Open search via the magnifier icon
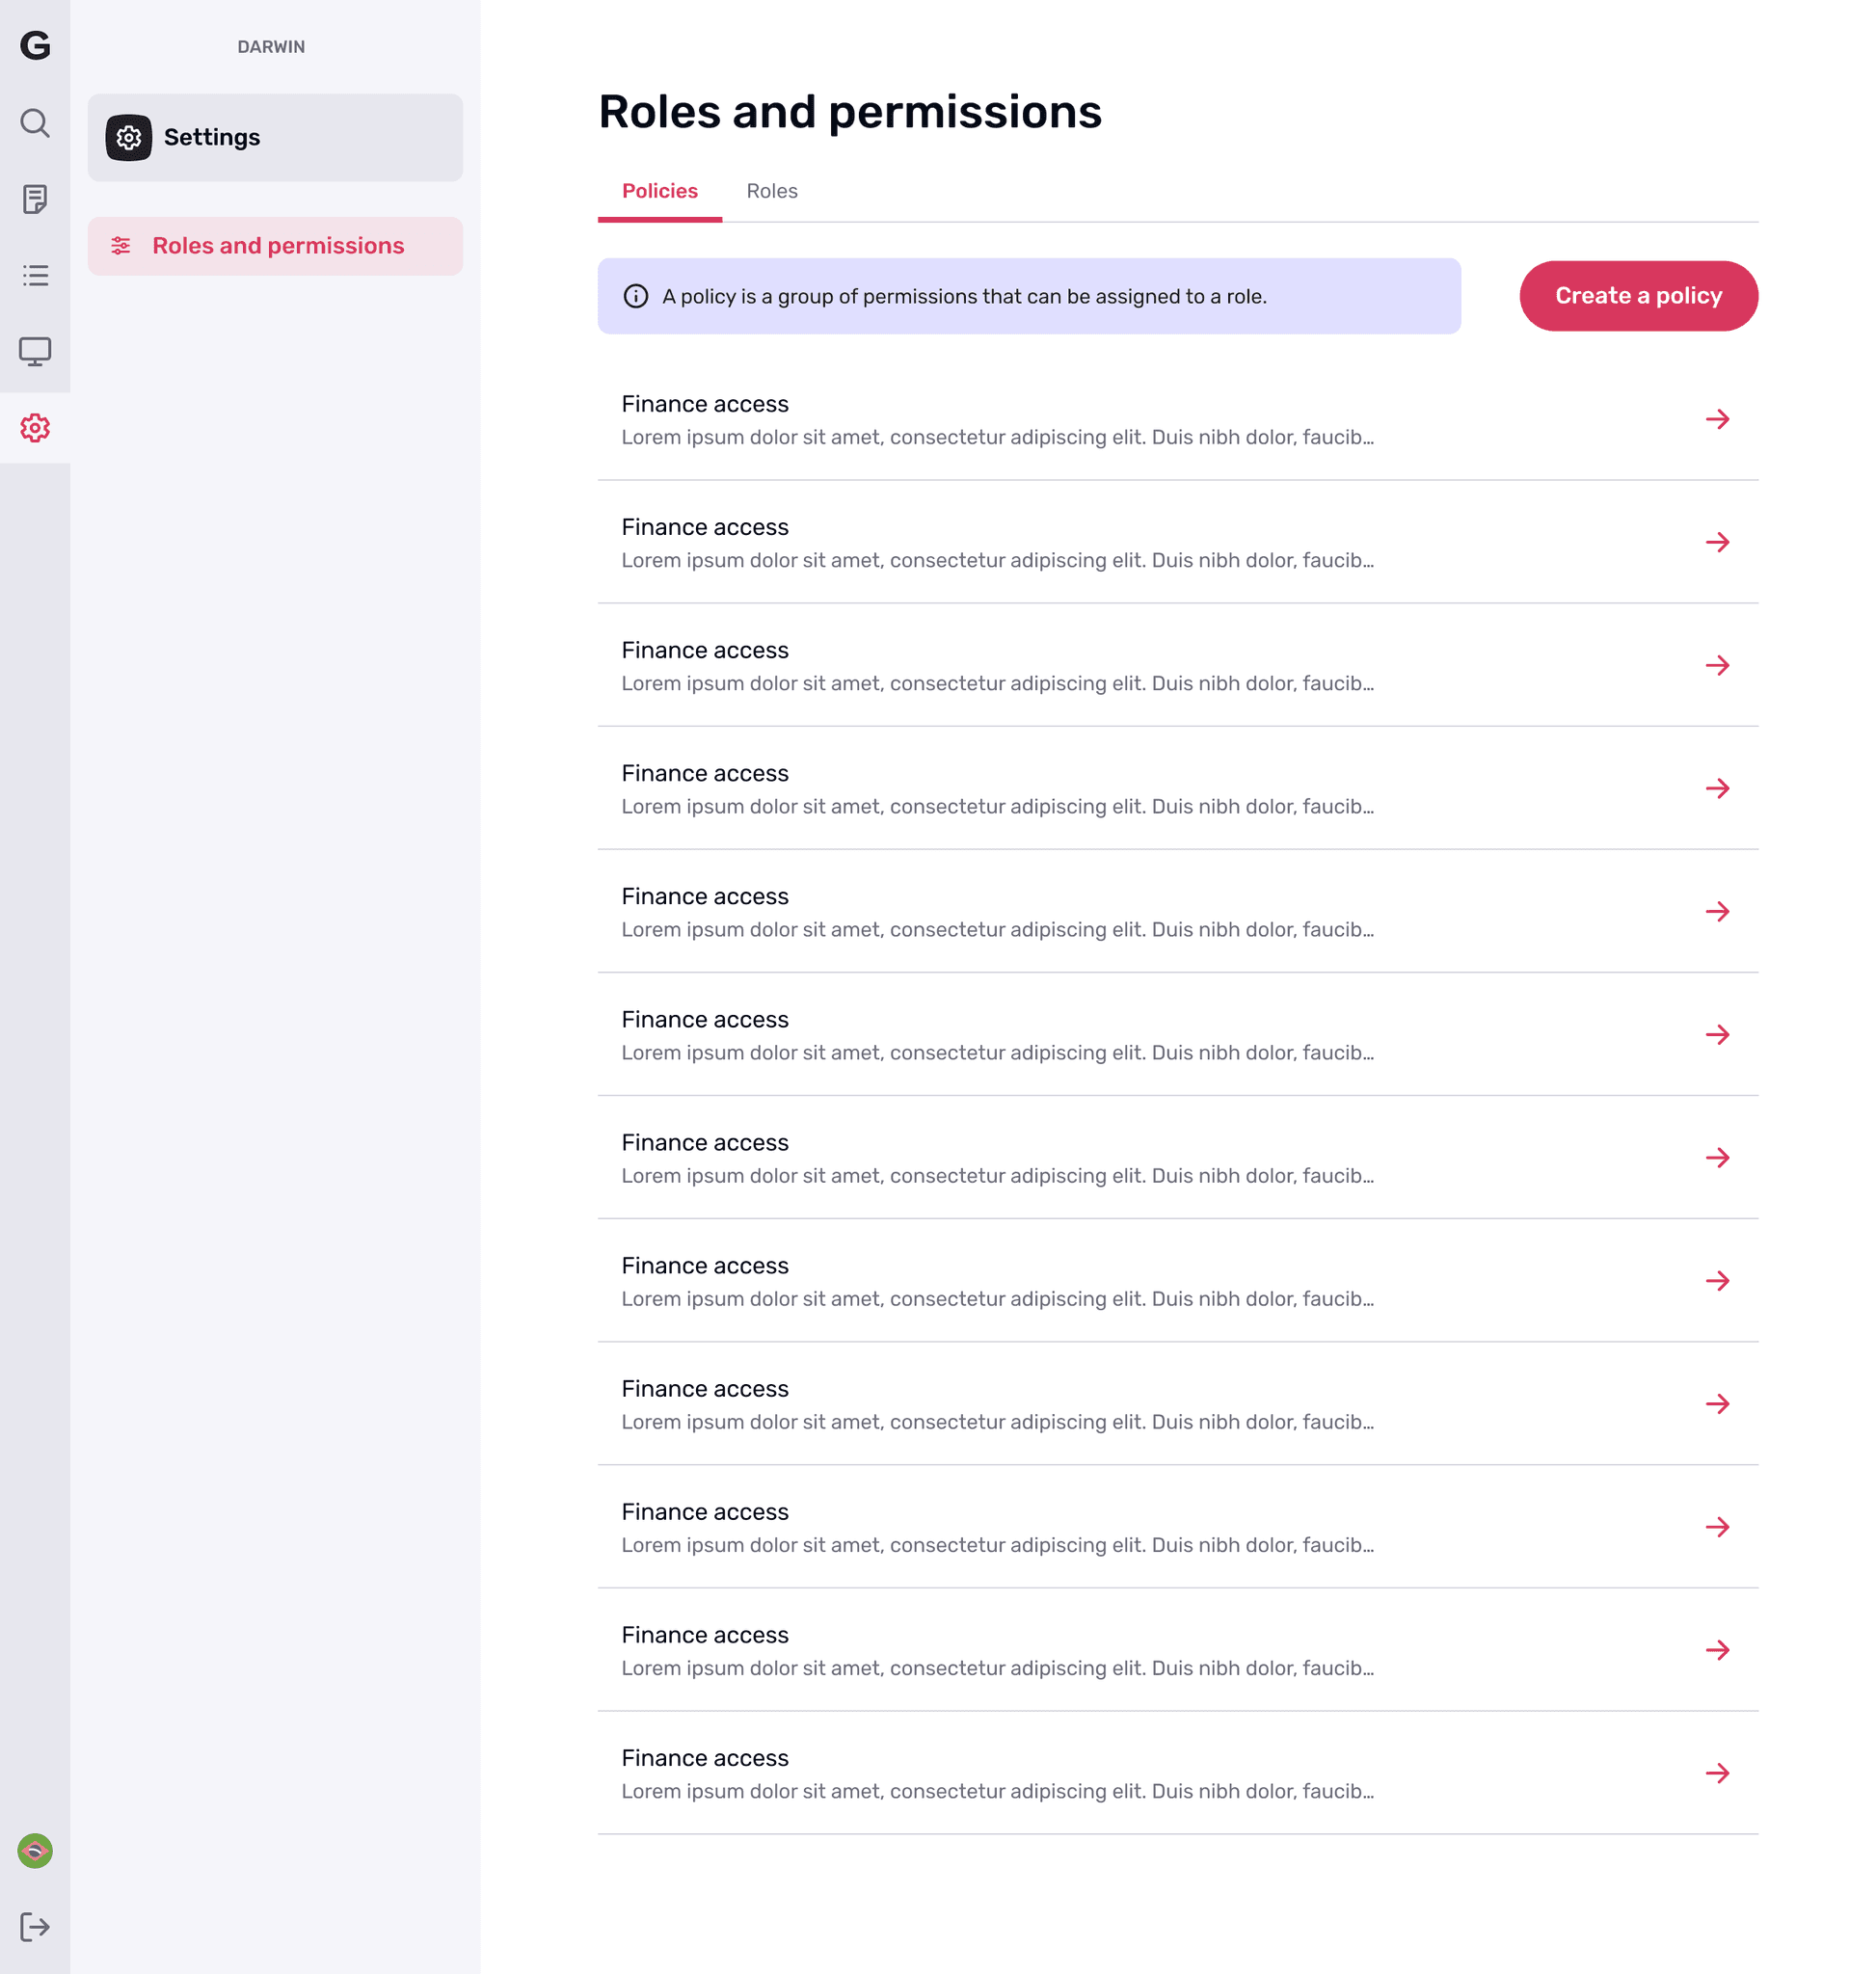Viewport: 1876px width, 1974px height. click(35, 123)
